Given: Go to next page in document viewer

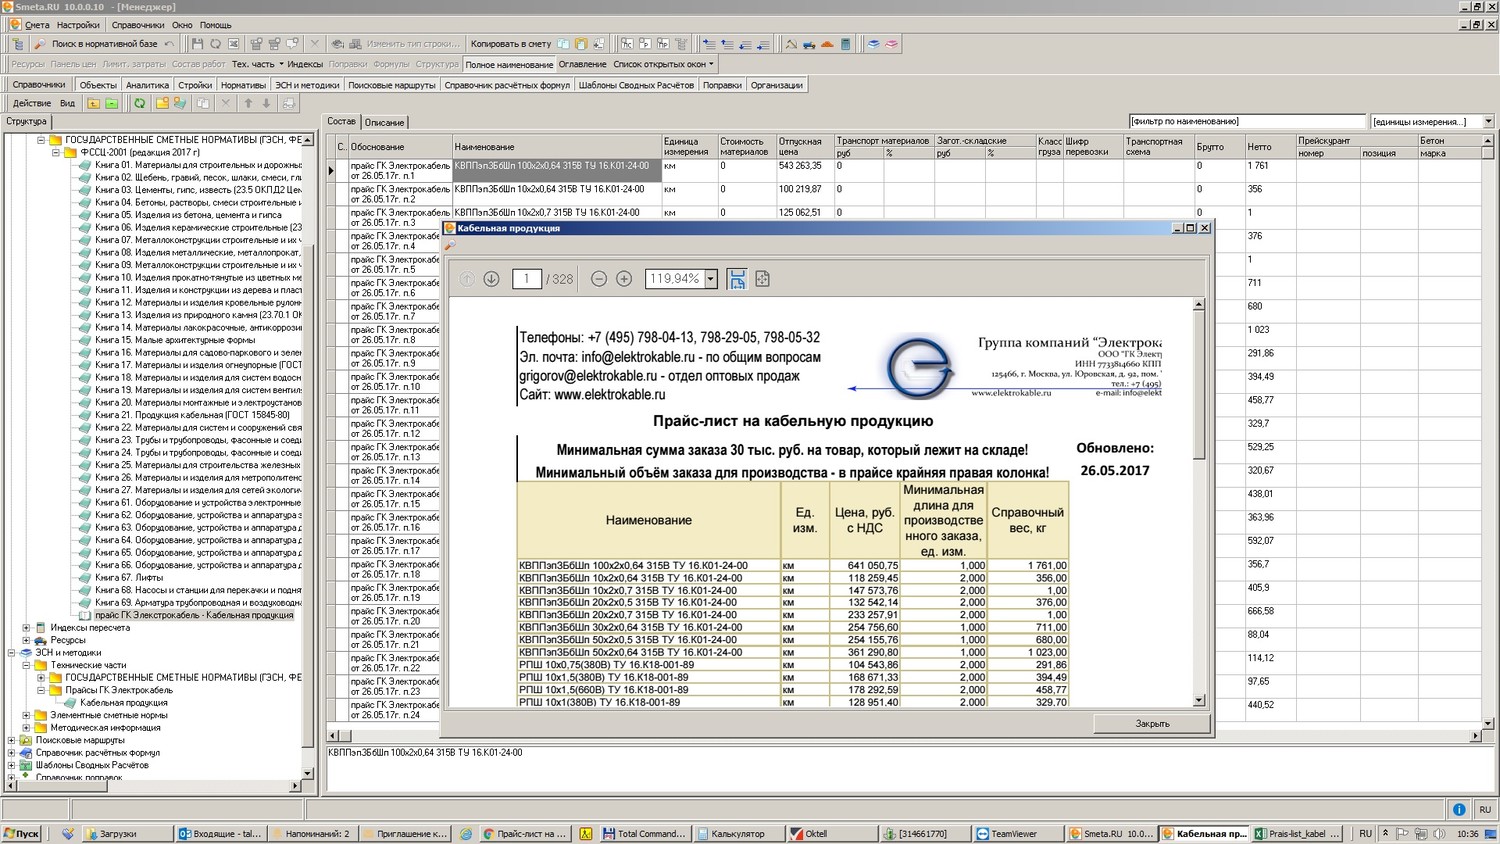Looking at the screenshot, I should click(x=491, y=279).
